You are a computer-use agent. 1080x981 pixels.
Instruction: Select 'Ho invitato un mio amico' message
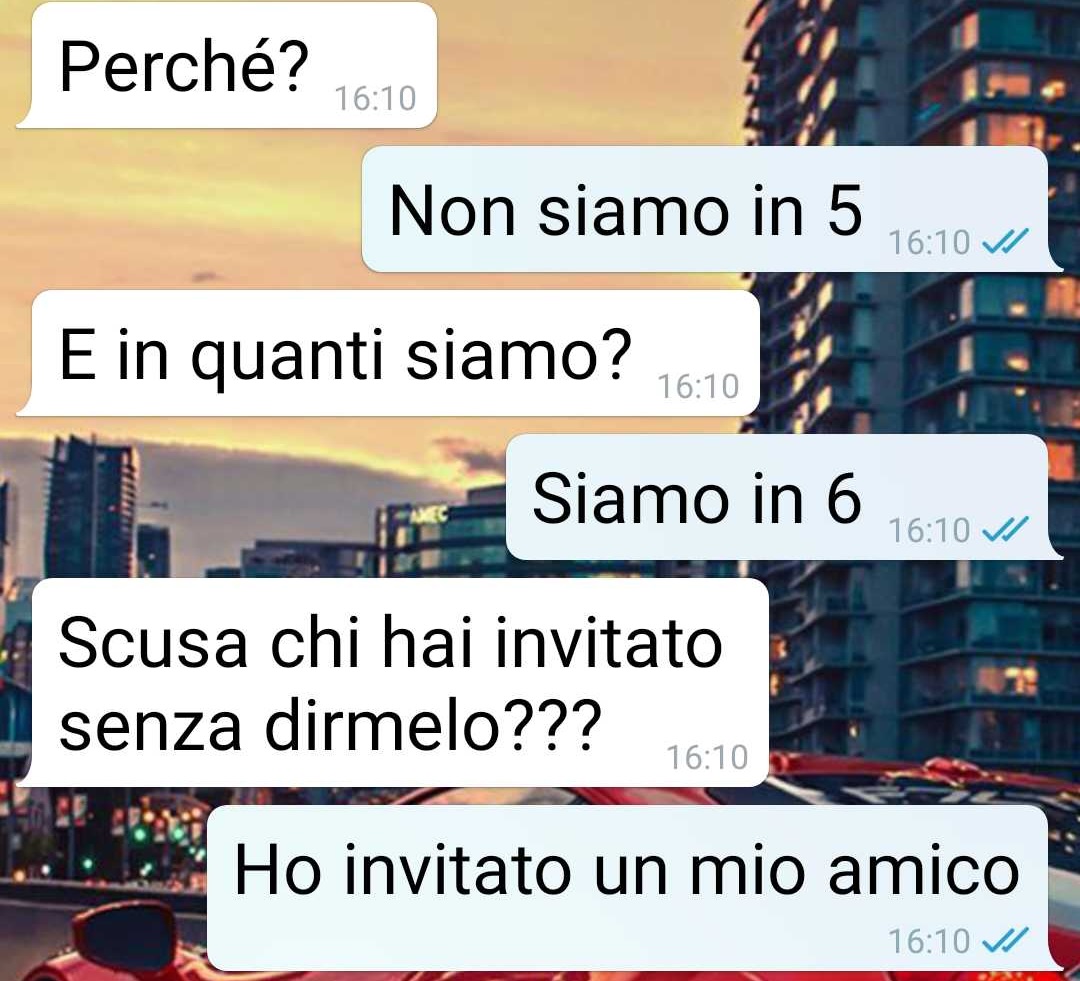tap(635, 888)
